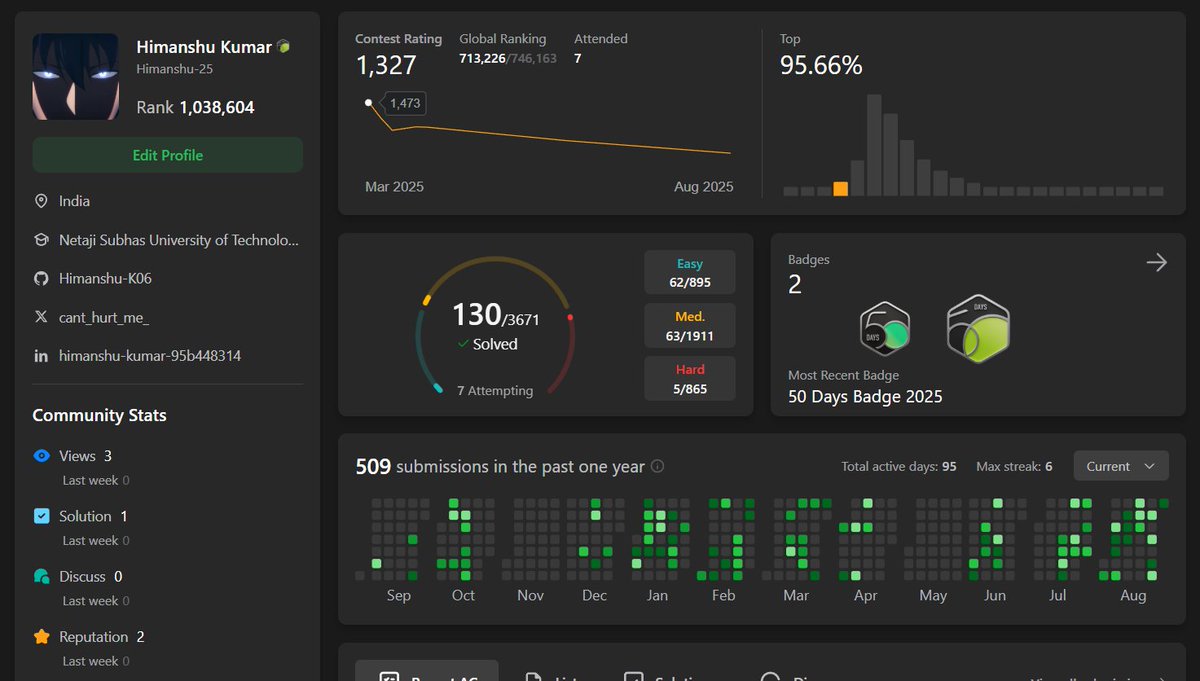Click the Max streak: 6 text

click(x=1014, y=467)
